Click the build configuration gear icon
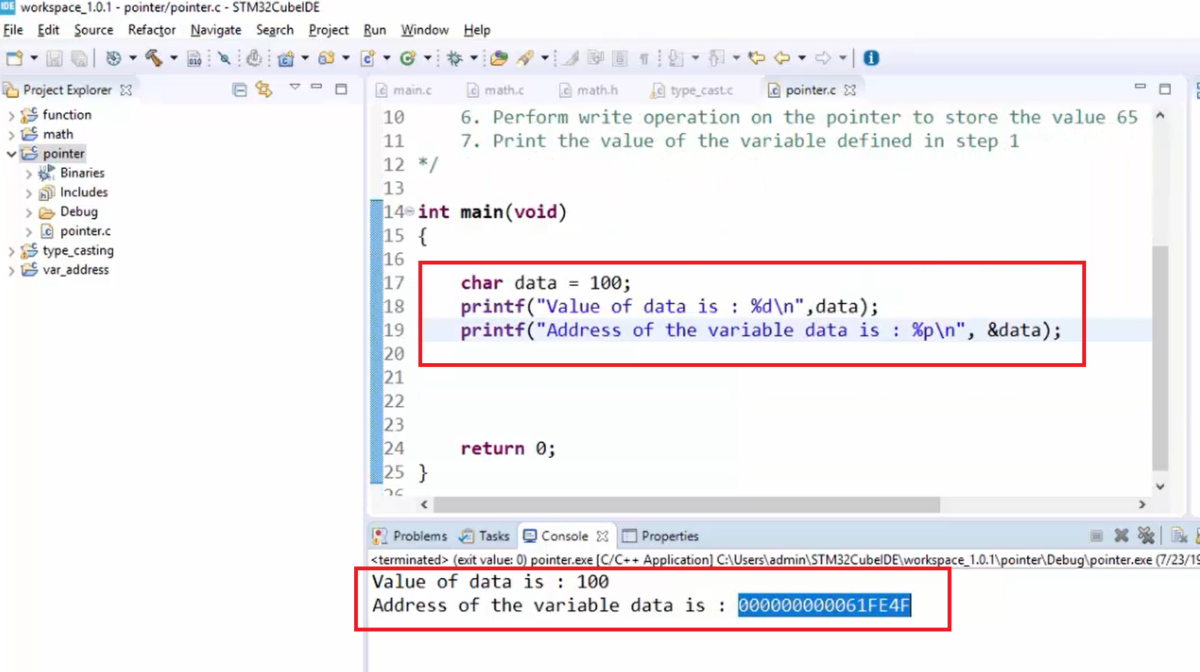This screenshot has height=672, width=1200. click(113, 58)
